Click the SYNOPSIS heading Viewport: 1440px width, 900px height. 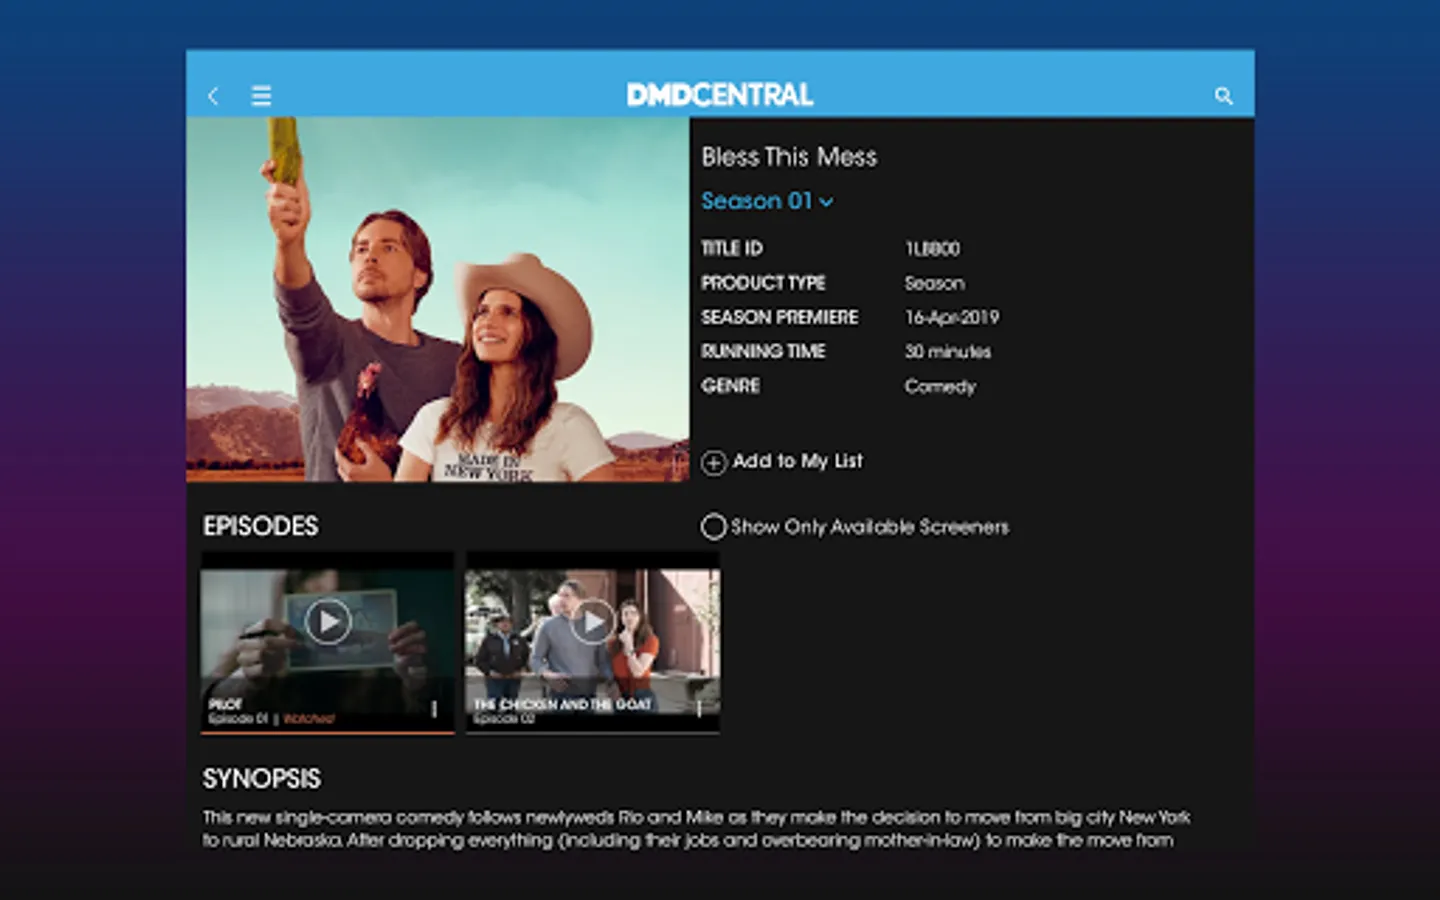point(262,779)
